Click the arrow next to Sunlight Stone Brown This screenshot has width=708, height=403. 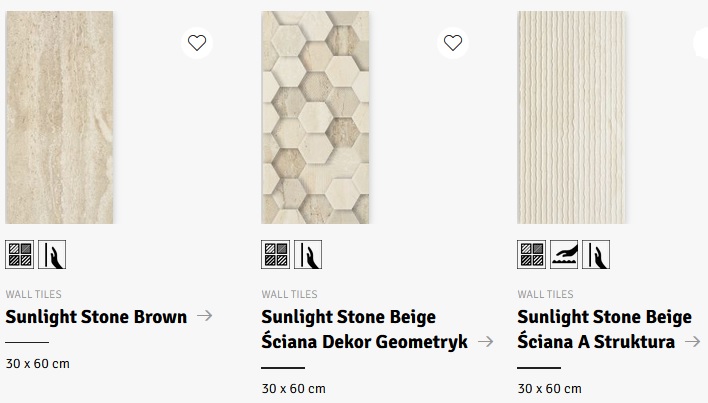point(205,316)
